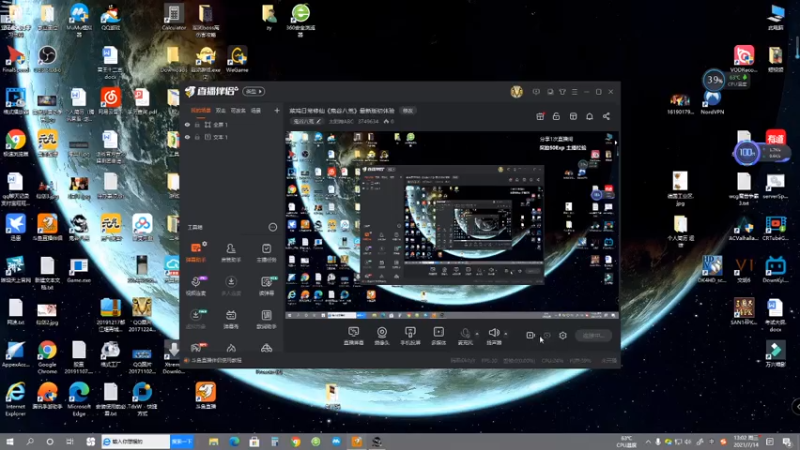800x450 pixels.
Task: Open the flame-shaped tool in bottom row
Action: coord(231,348)
